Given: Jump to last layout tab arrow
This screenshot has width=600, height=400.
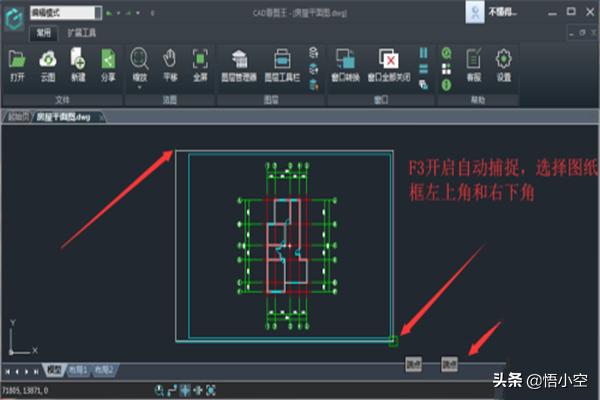Looking at the screenshot, I should point(36,371).
